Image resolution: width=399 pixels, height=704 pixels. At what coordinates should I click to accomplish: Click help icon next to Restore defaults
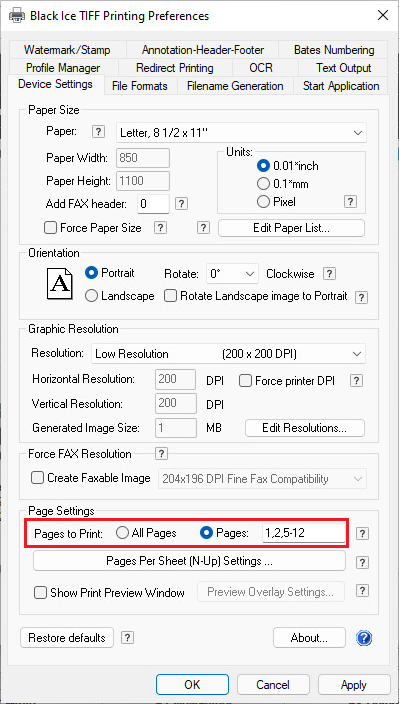128,638
